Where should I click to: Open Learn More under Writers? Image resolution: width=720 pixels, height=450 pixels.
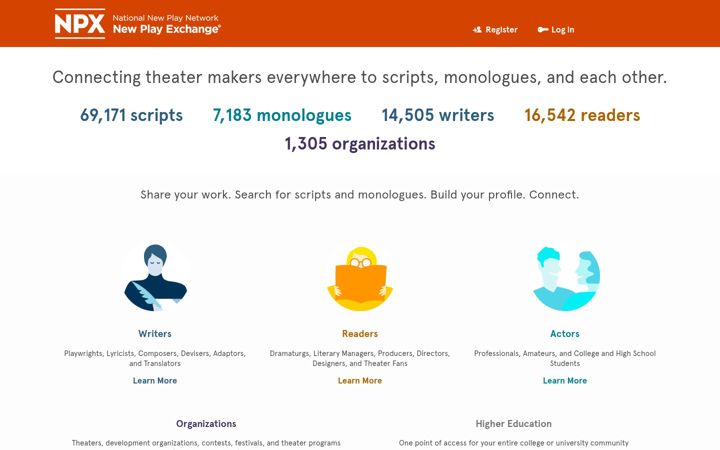pos(155,381)
